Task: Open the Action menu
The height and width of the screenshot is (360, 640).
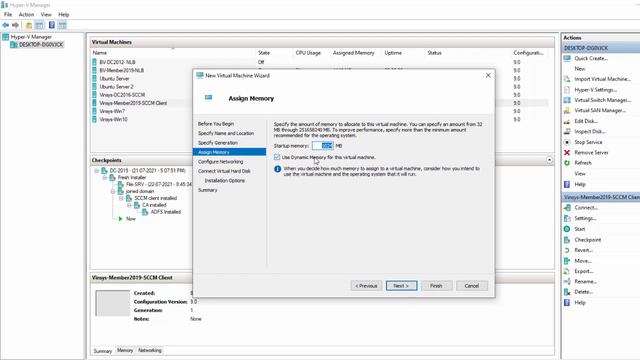Action: [26, 14]
